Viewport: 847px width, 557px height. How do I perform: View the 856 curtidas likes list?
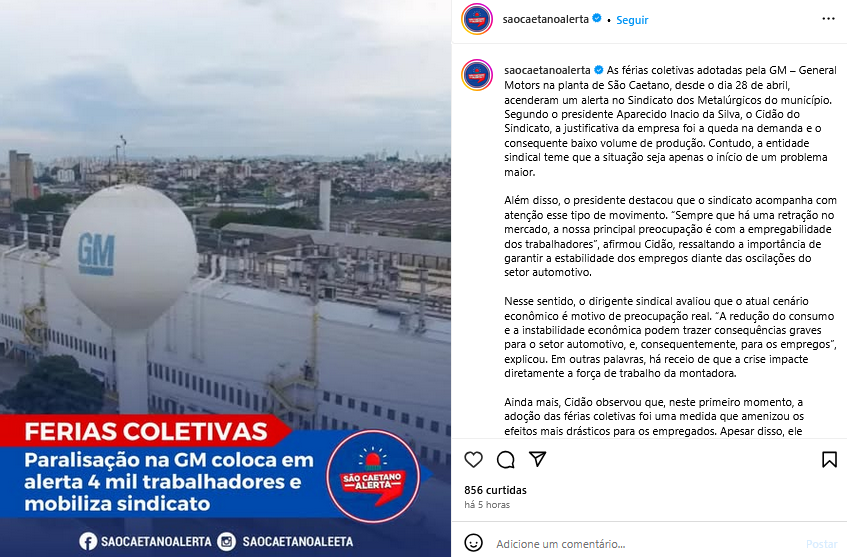point(495,490)
